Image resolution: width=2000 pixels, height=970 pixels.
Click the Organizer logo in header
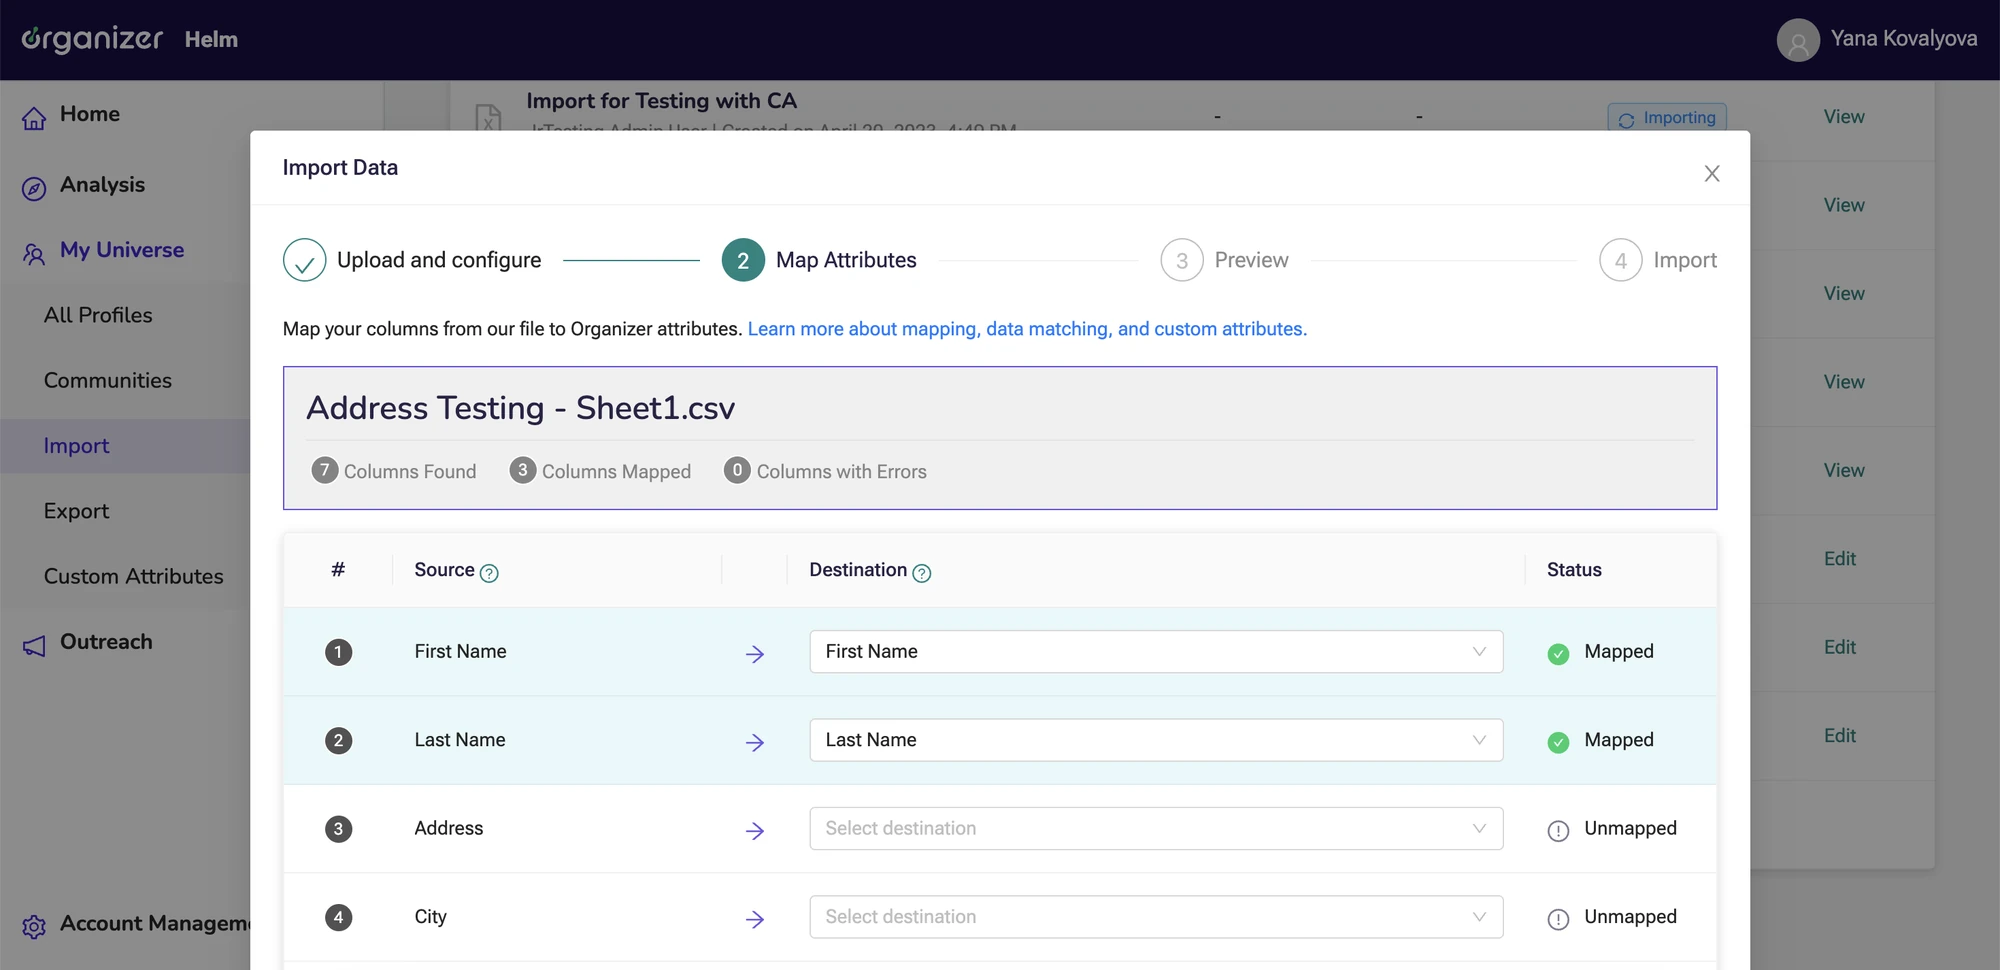click(92, 39)
